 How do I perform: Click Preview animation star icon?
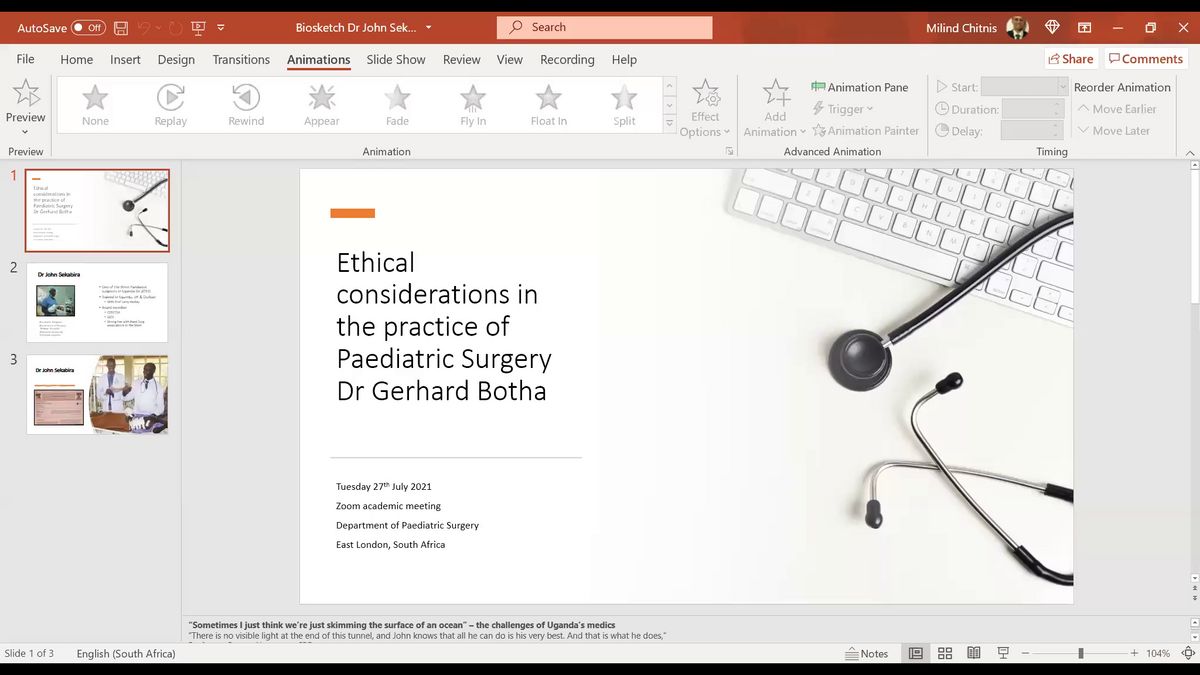[x=26, y=95]
